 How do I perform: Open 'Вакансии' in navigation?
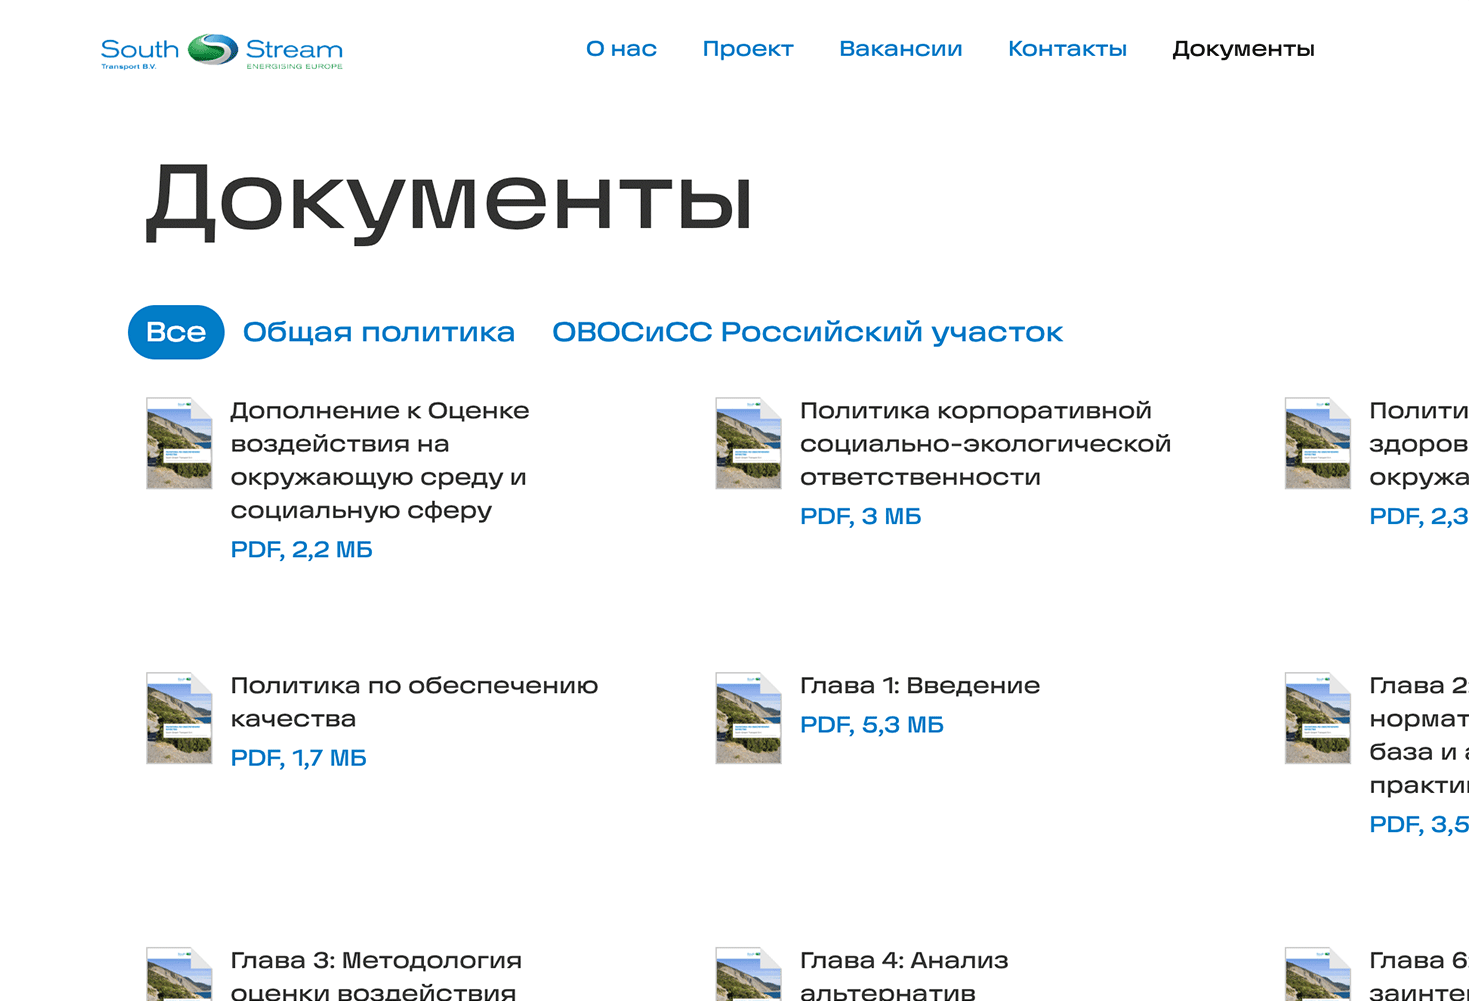900,49
